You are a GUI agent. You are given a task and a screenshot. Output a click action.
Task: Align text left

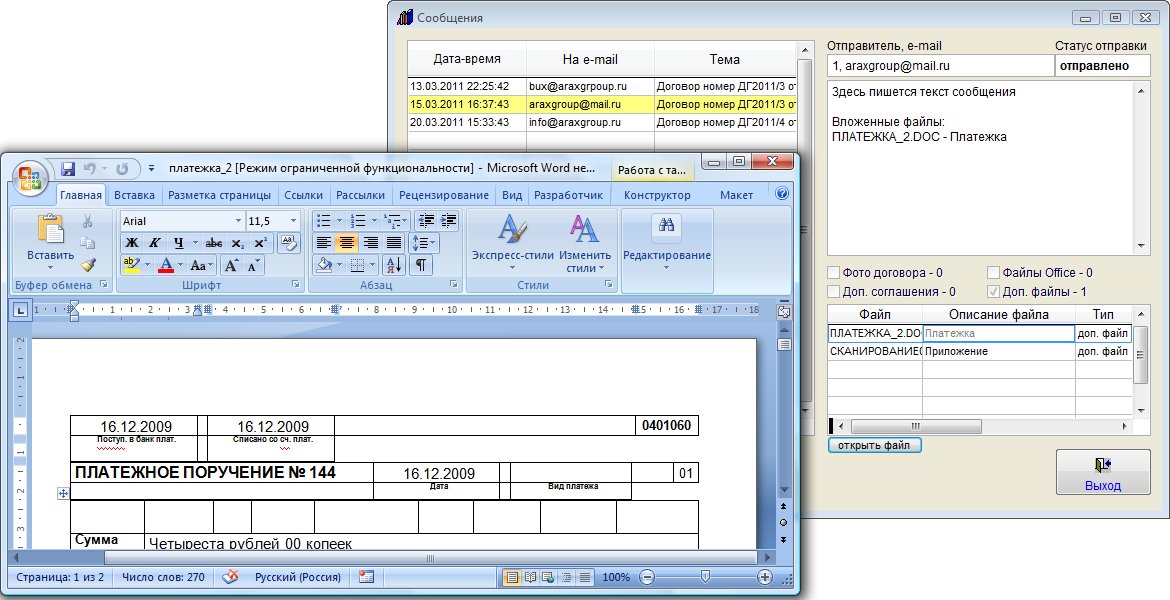(x=323, y=243)
